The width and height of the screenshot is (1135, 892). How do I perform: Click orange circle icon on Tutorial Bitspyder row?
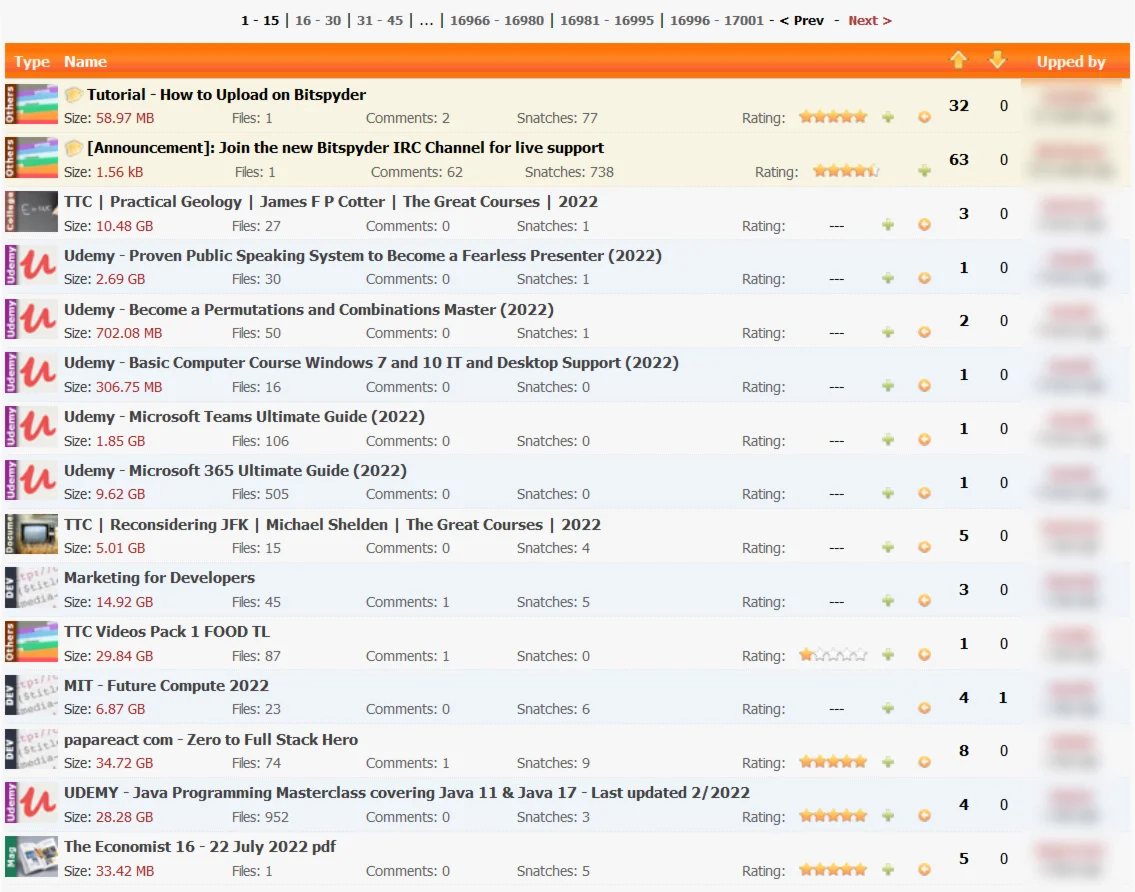click(x=924, y=117)
